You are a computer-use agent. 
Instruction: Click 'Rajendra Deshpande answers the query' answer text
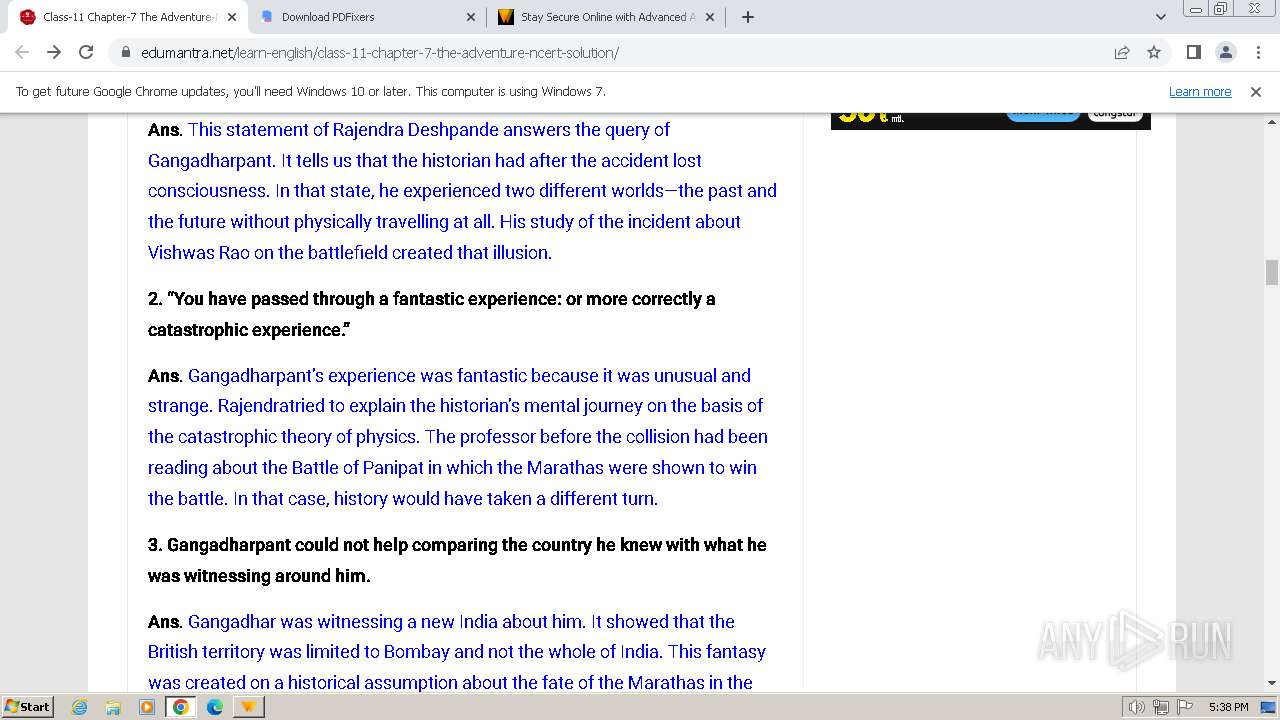[464, 191]
